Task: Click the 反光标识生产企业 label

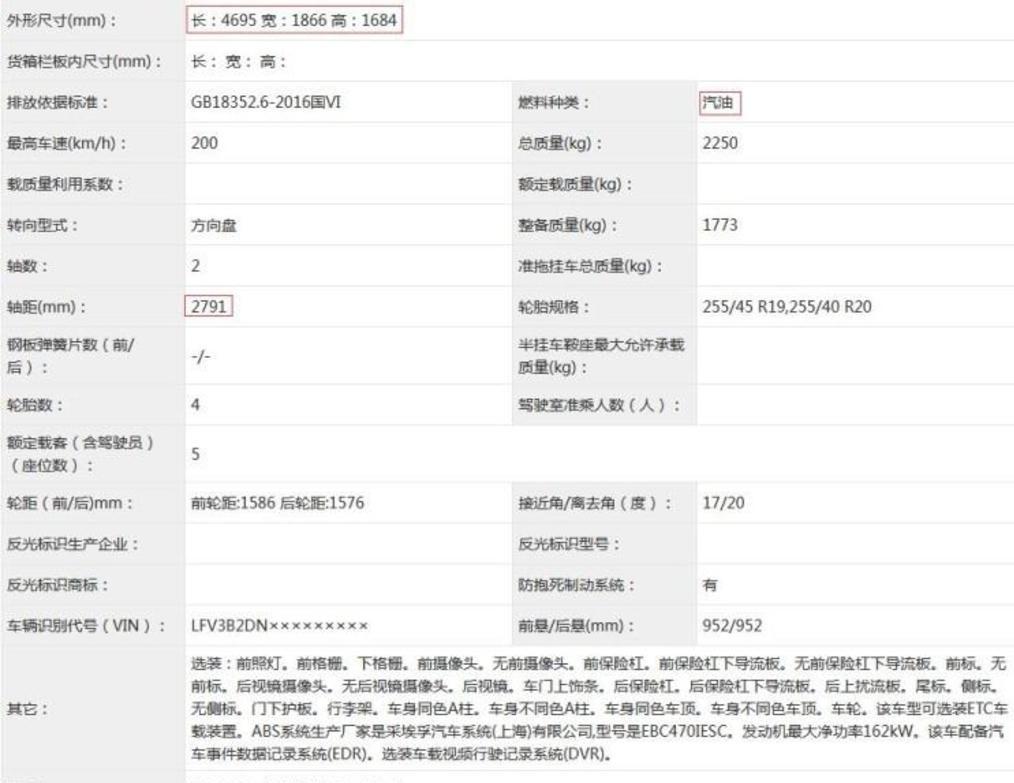Action: [72, 544]
